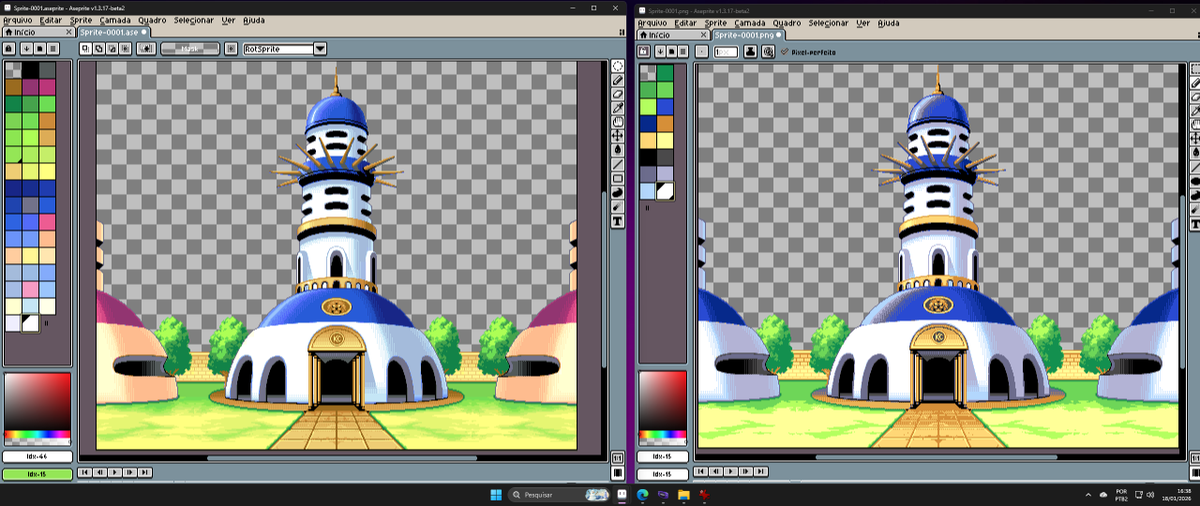Select the Paint Bucket tool in left window
The height and width of the screenshot is (506, 1200).
[618, 150]
